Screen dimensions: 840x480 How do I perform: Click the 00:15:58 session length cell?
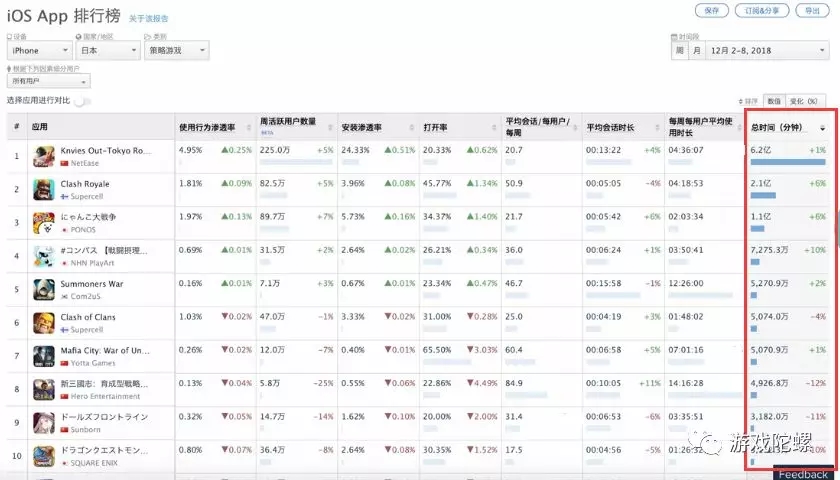(603, 283)
